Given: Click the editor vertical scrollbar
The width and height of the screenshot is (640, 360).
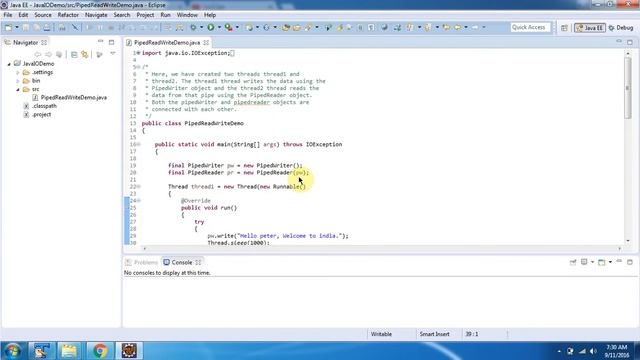Looking at the screenshot, I should point(628,88).
